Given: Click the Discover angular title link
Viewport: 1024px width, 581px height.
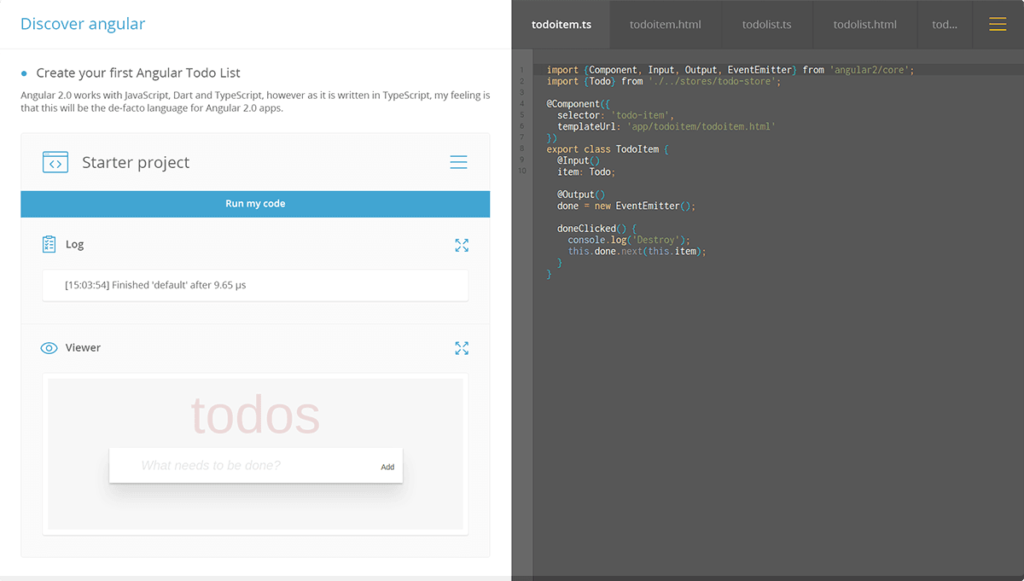Looking at the screenshot, I should pos(82,24).
